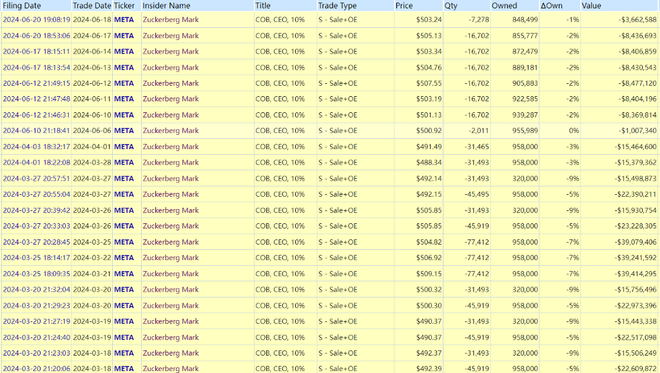Open filing dated 2024-06-10 21:18:41

click(x=36, y=131)
